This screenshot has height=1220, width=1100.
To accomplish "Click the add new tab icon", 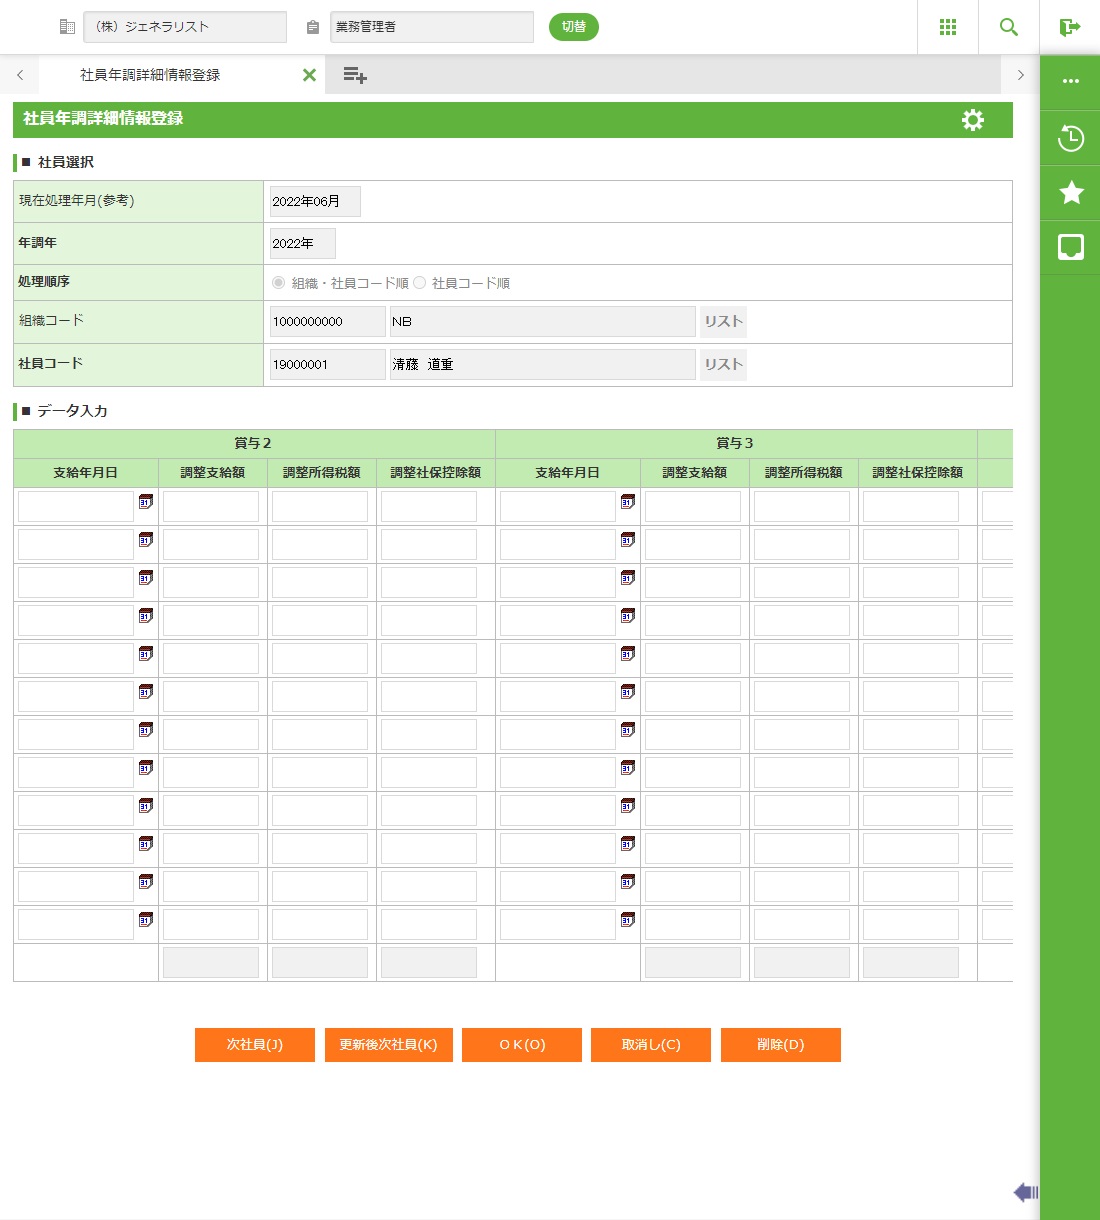I will click(x=354, y=75).
